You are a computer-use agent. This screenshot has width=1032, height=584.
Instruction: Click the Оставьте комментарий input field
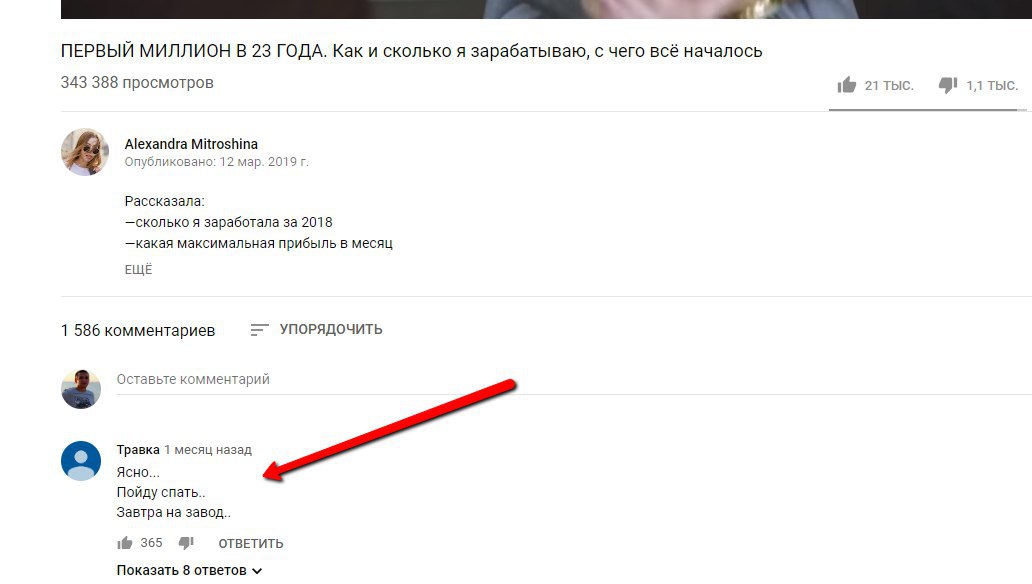point(574,380)
